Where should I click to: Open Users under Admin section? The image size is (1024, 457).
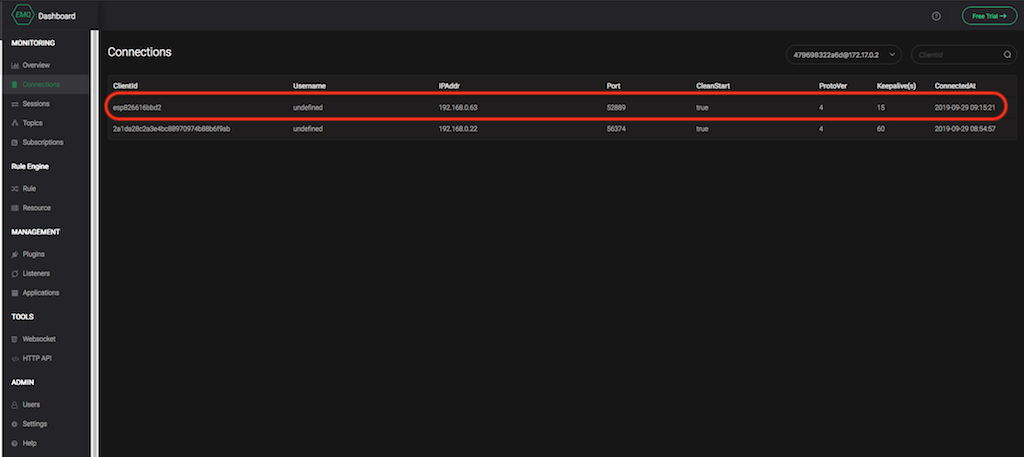[31, 405]
